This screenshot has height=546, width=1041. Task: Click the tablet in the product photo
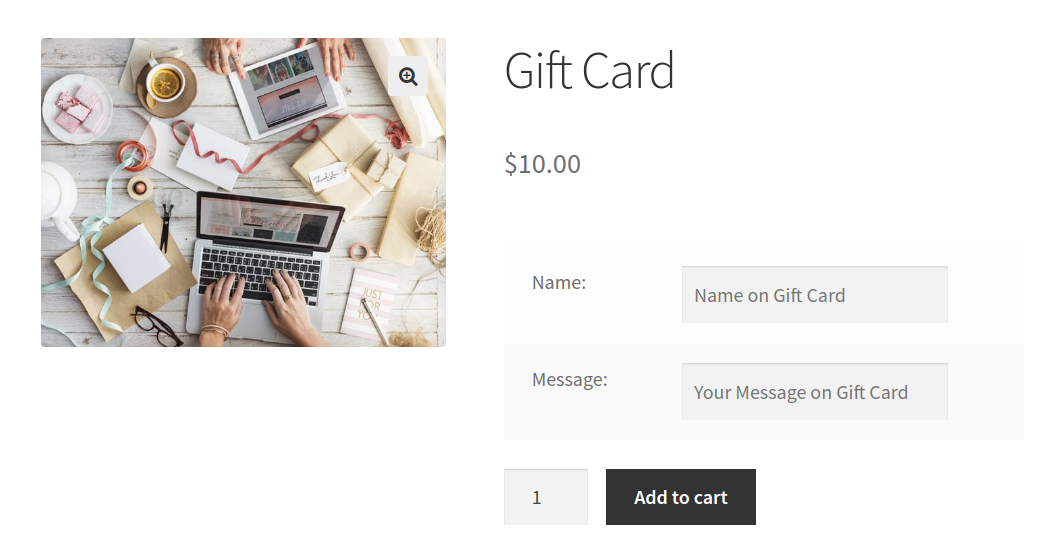tap(287, 87)
